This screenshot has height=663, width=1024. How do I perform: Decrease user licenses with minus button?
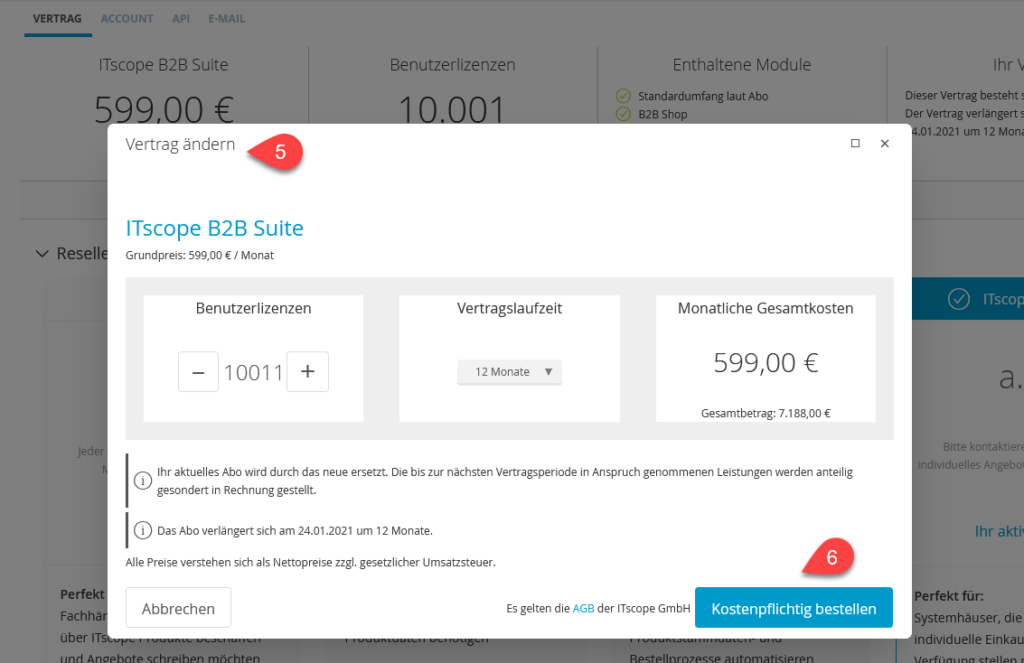[199, 372]
